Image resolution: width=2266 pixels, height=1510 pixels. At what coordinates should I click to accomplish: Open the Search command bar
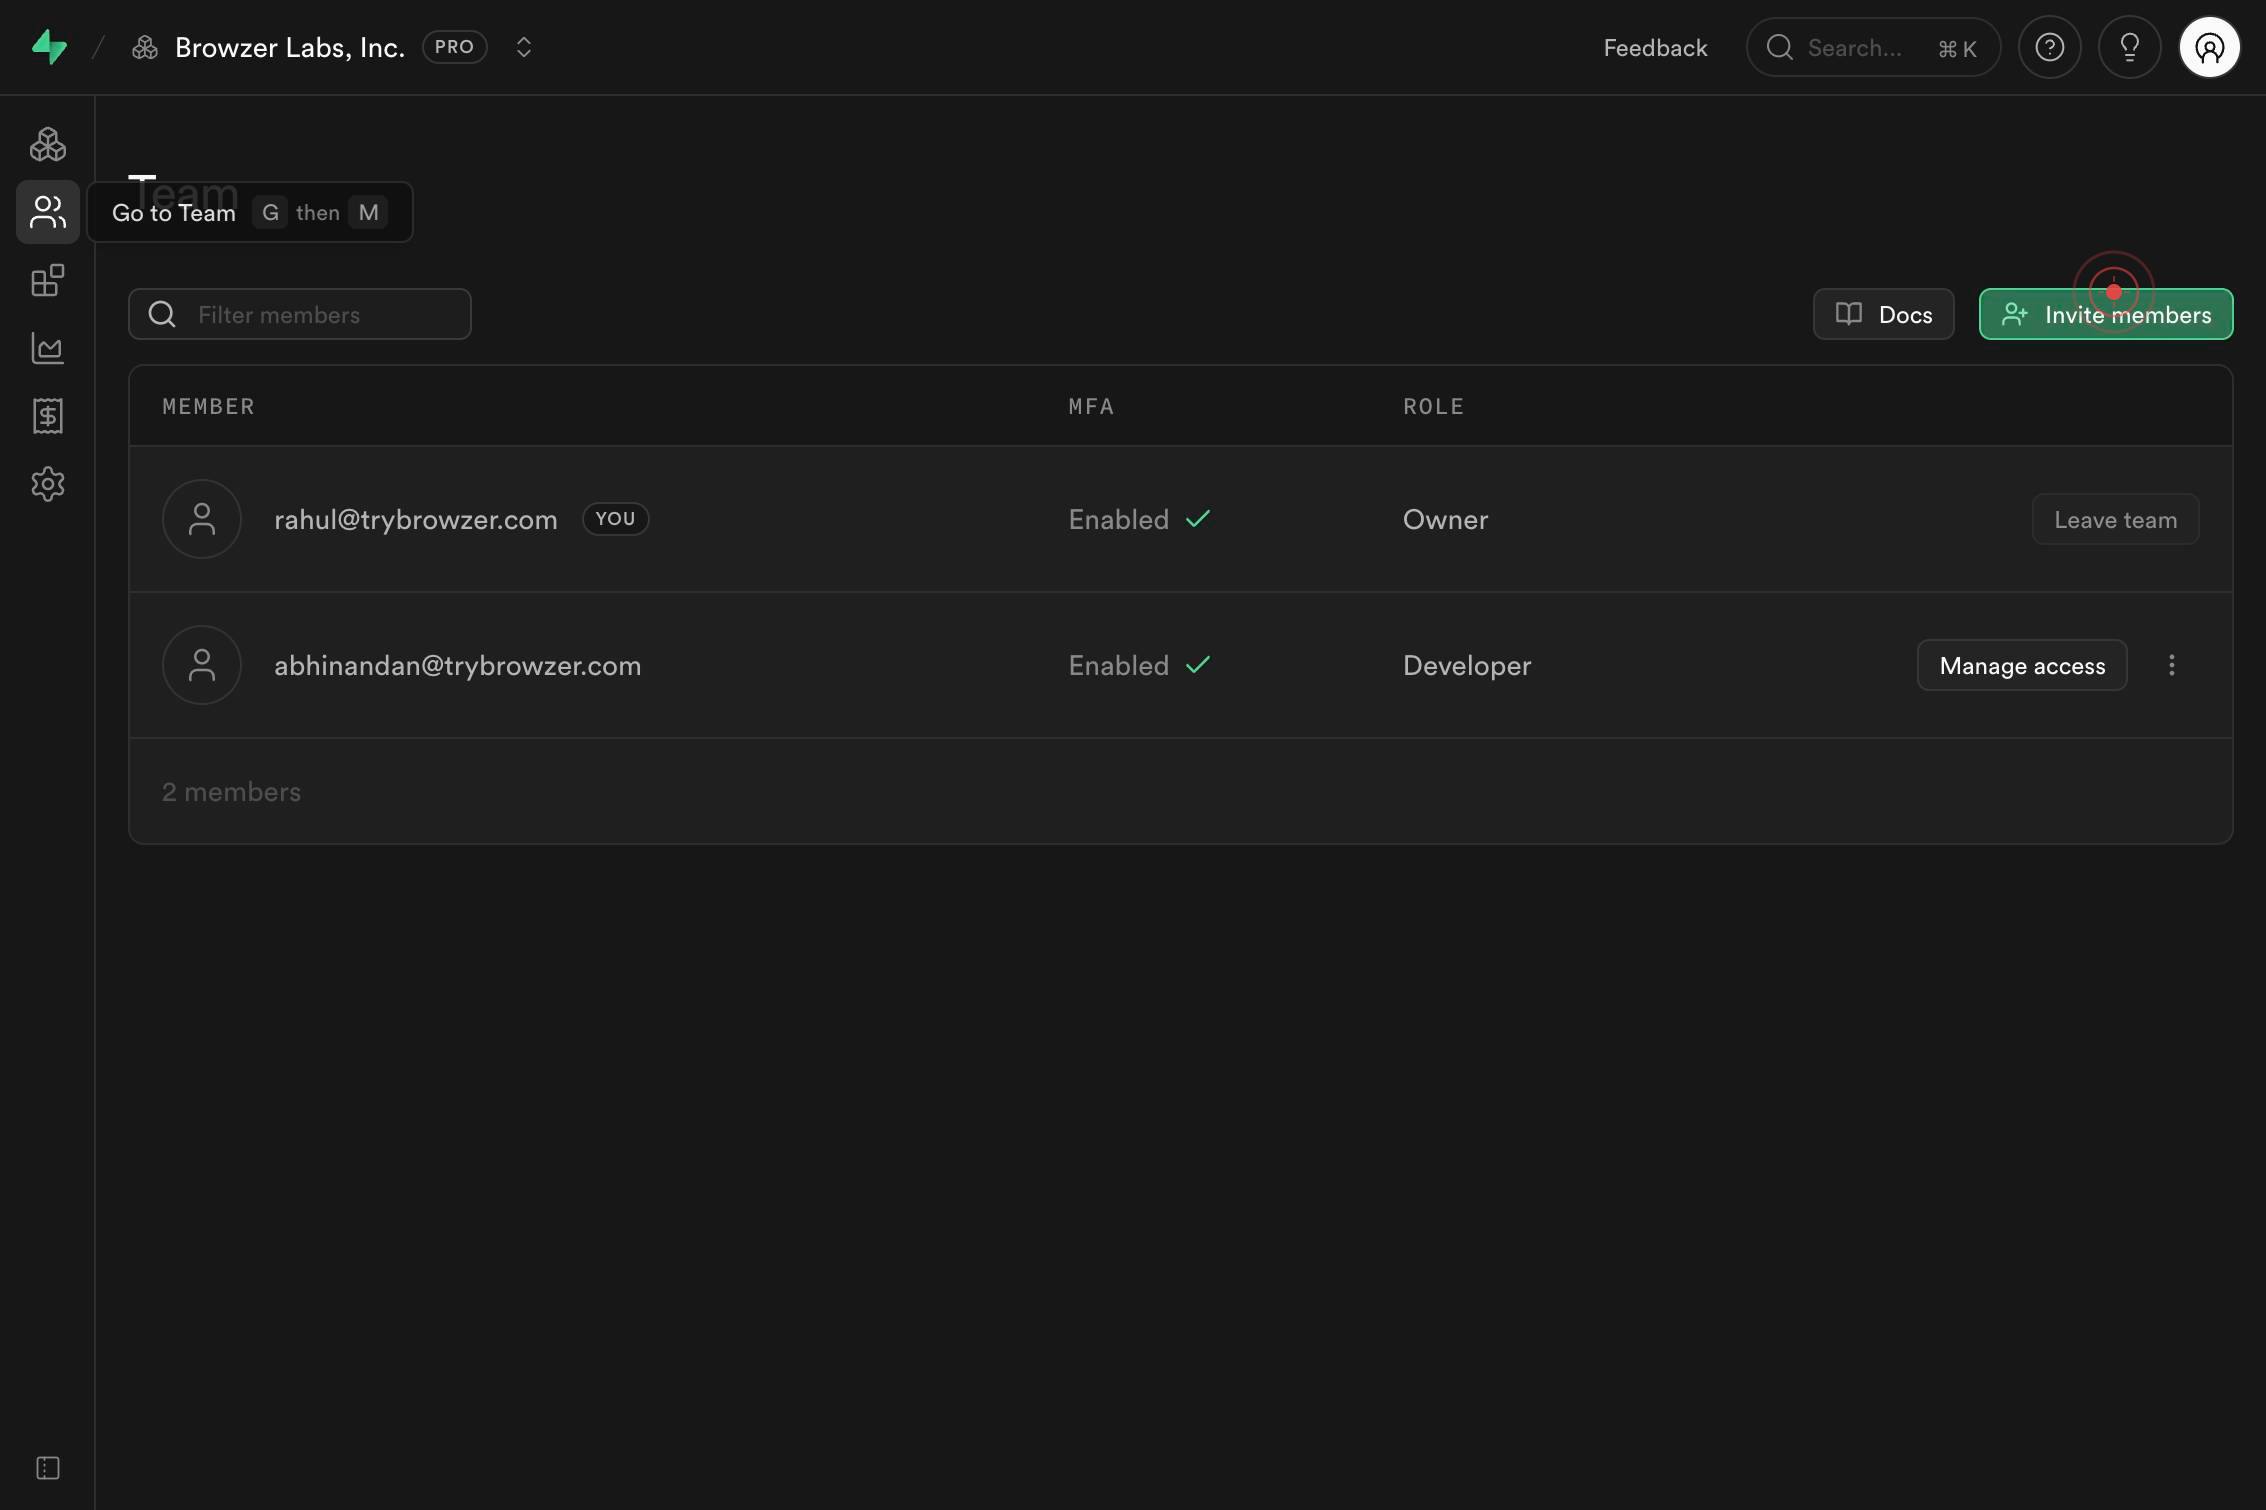(x=1873, y=47)
